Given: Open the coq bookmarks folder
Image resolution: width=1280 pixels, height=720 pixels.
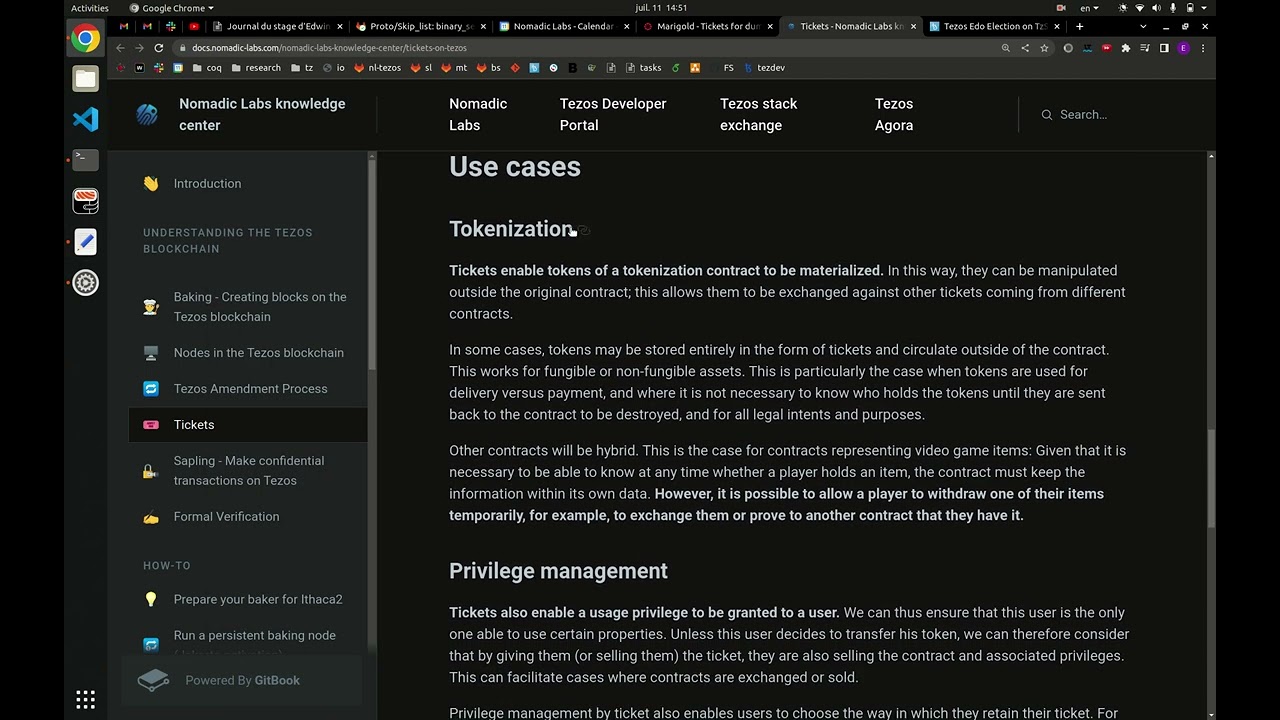Looking at the screenshot, I should click(207, 68).
